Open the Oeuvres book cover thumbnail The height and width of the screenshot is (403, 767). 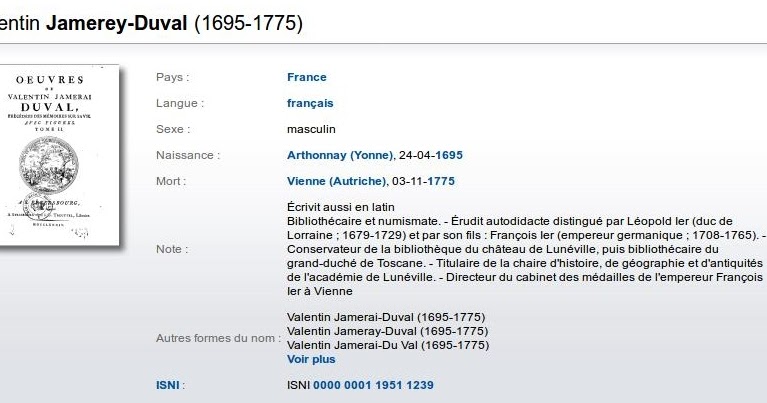pyautogui.click(x=59, y=155)
